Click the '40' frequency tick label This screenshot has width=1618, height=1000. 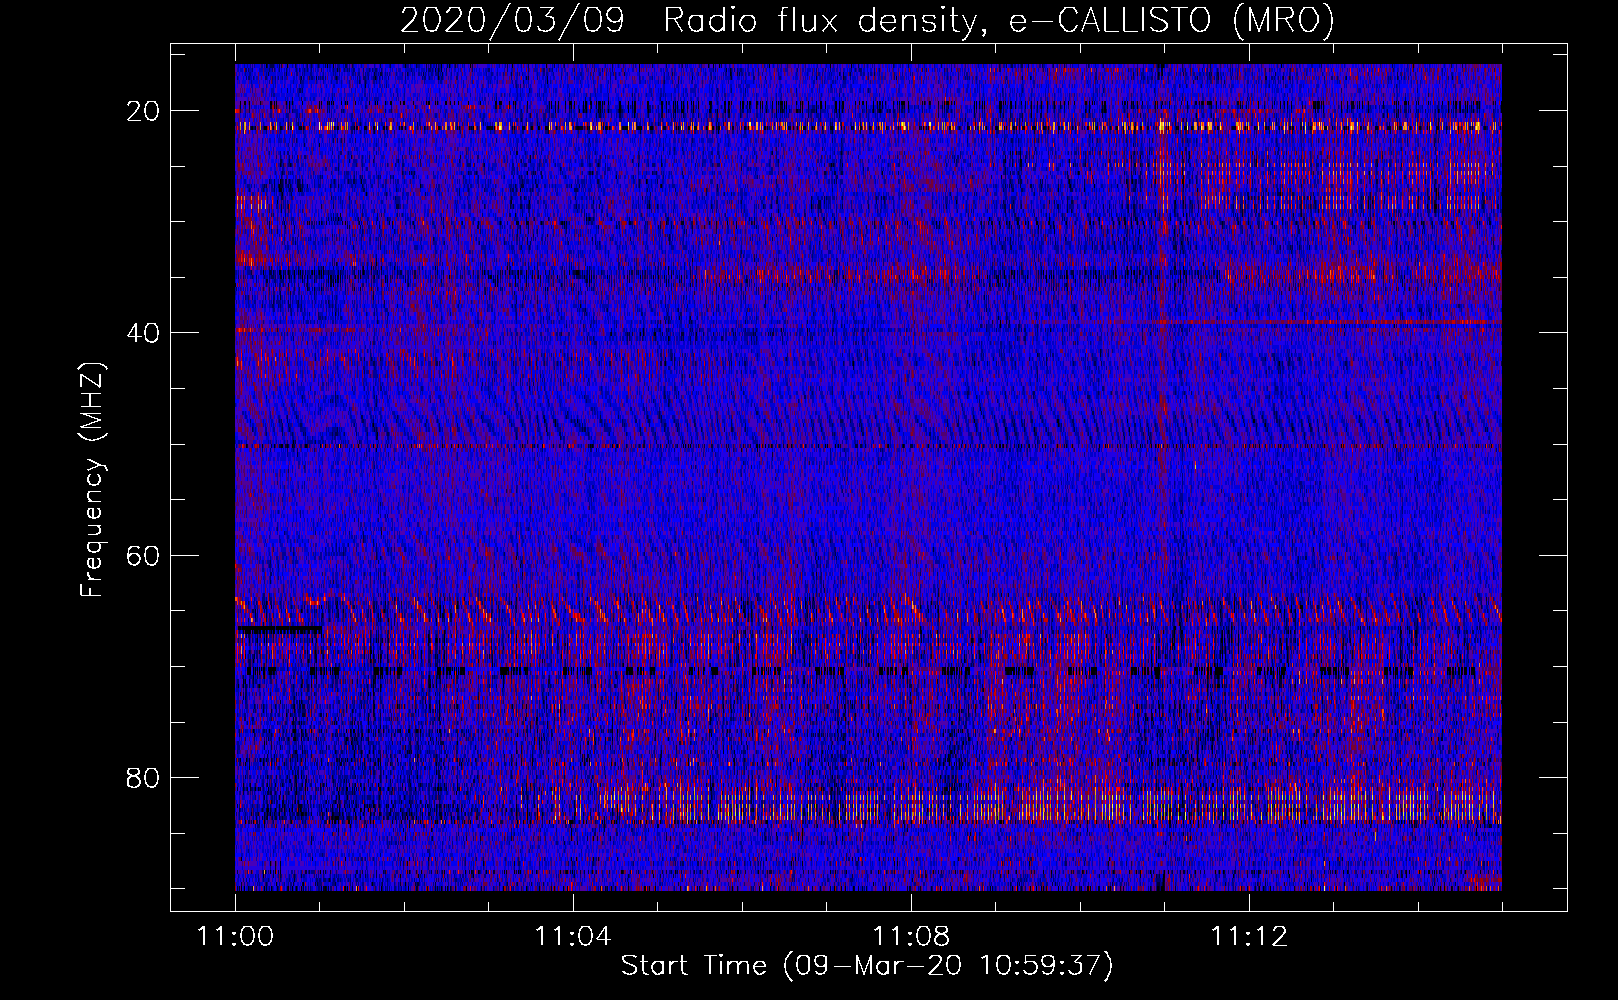pos(144,333)
